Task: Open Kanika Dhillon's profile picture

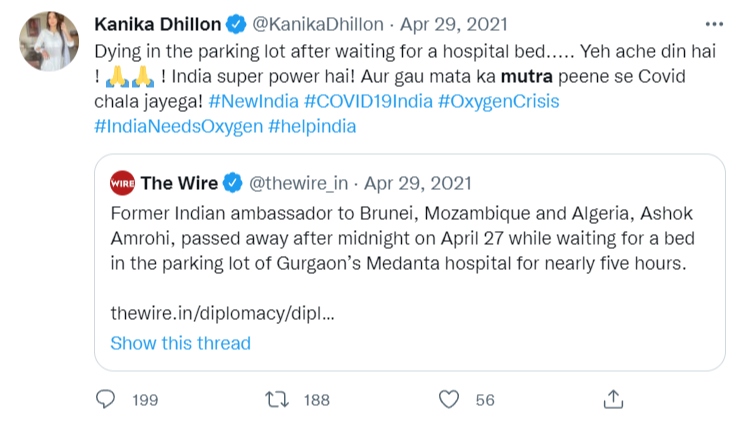Action: (x=48, y=42)
